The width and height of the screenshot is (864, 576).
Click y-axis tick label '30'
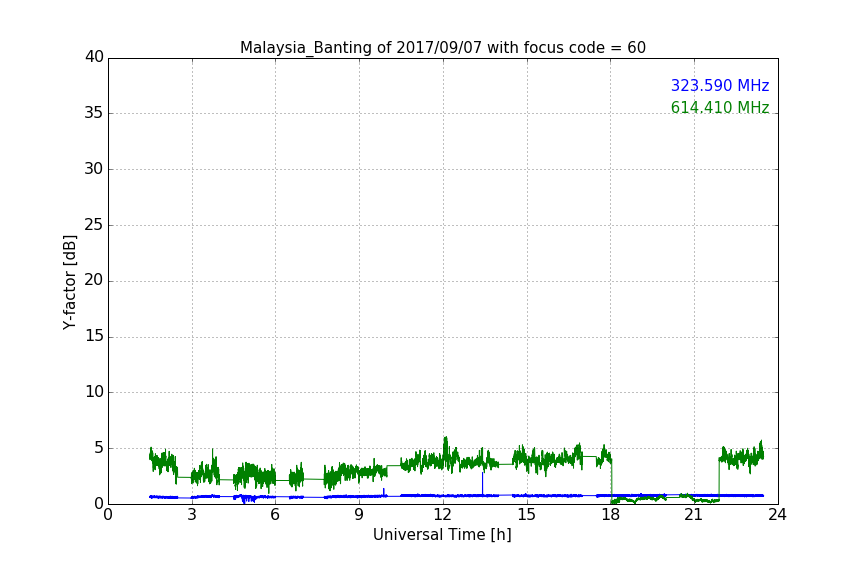94,169
